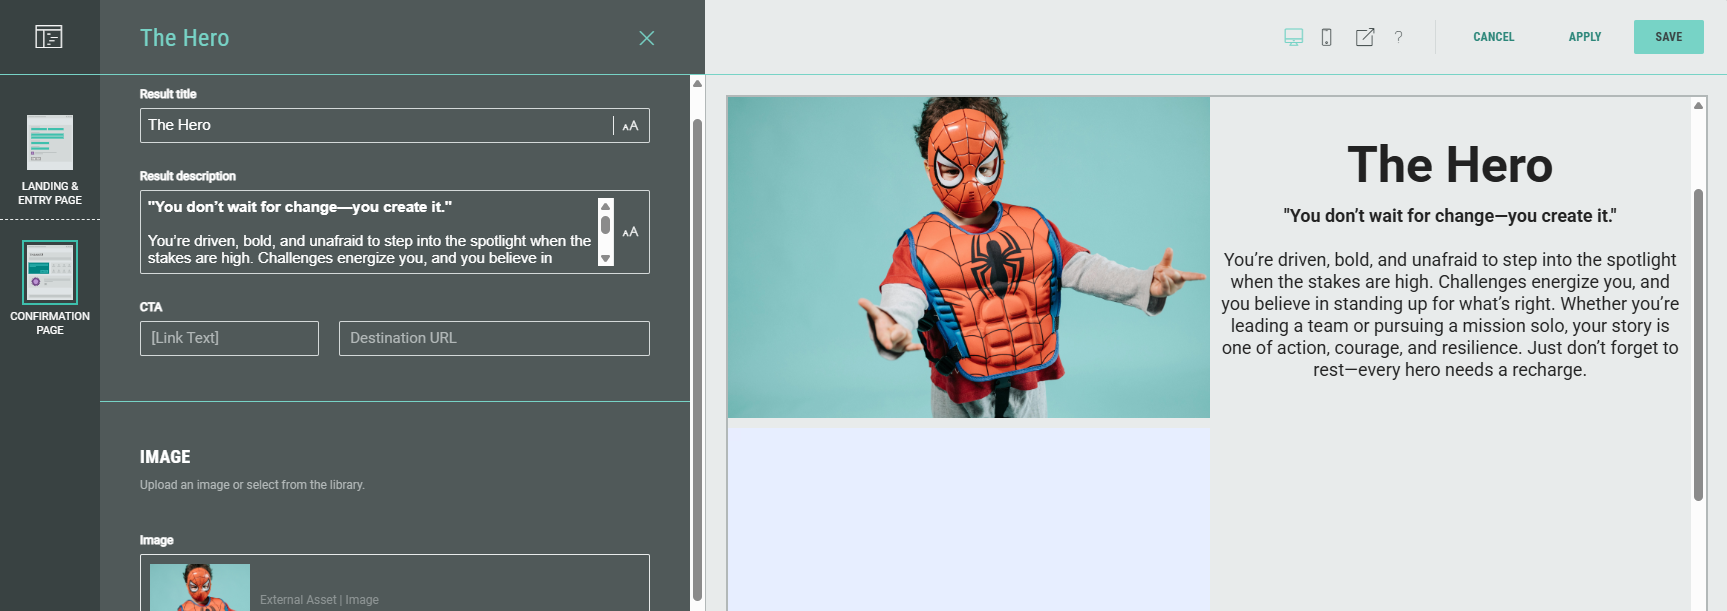Viewport: 1727px width, 611px height.
Task: Click the Destination URL field
Action: tap(494, 339)
